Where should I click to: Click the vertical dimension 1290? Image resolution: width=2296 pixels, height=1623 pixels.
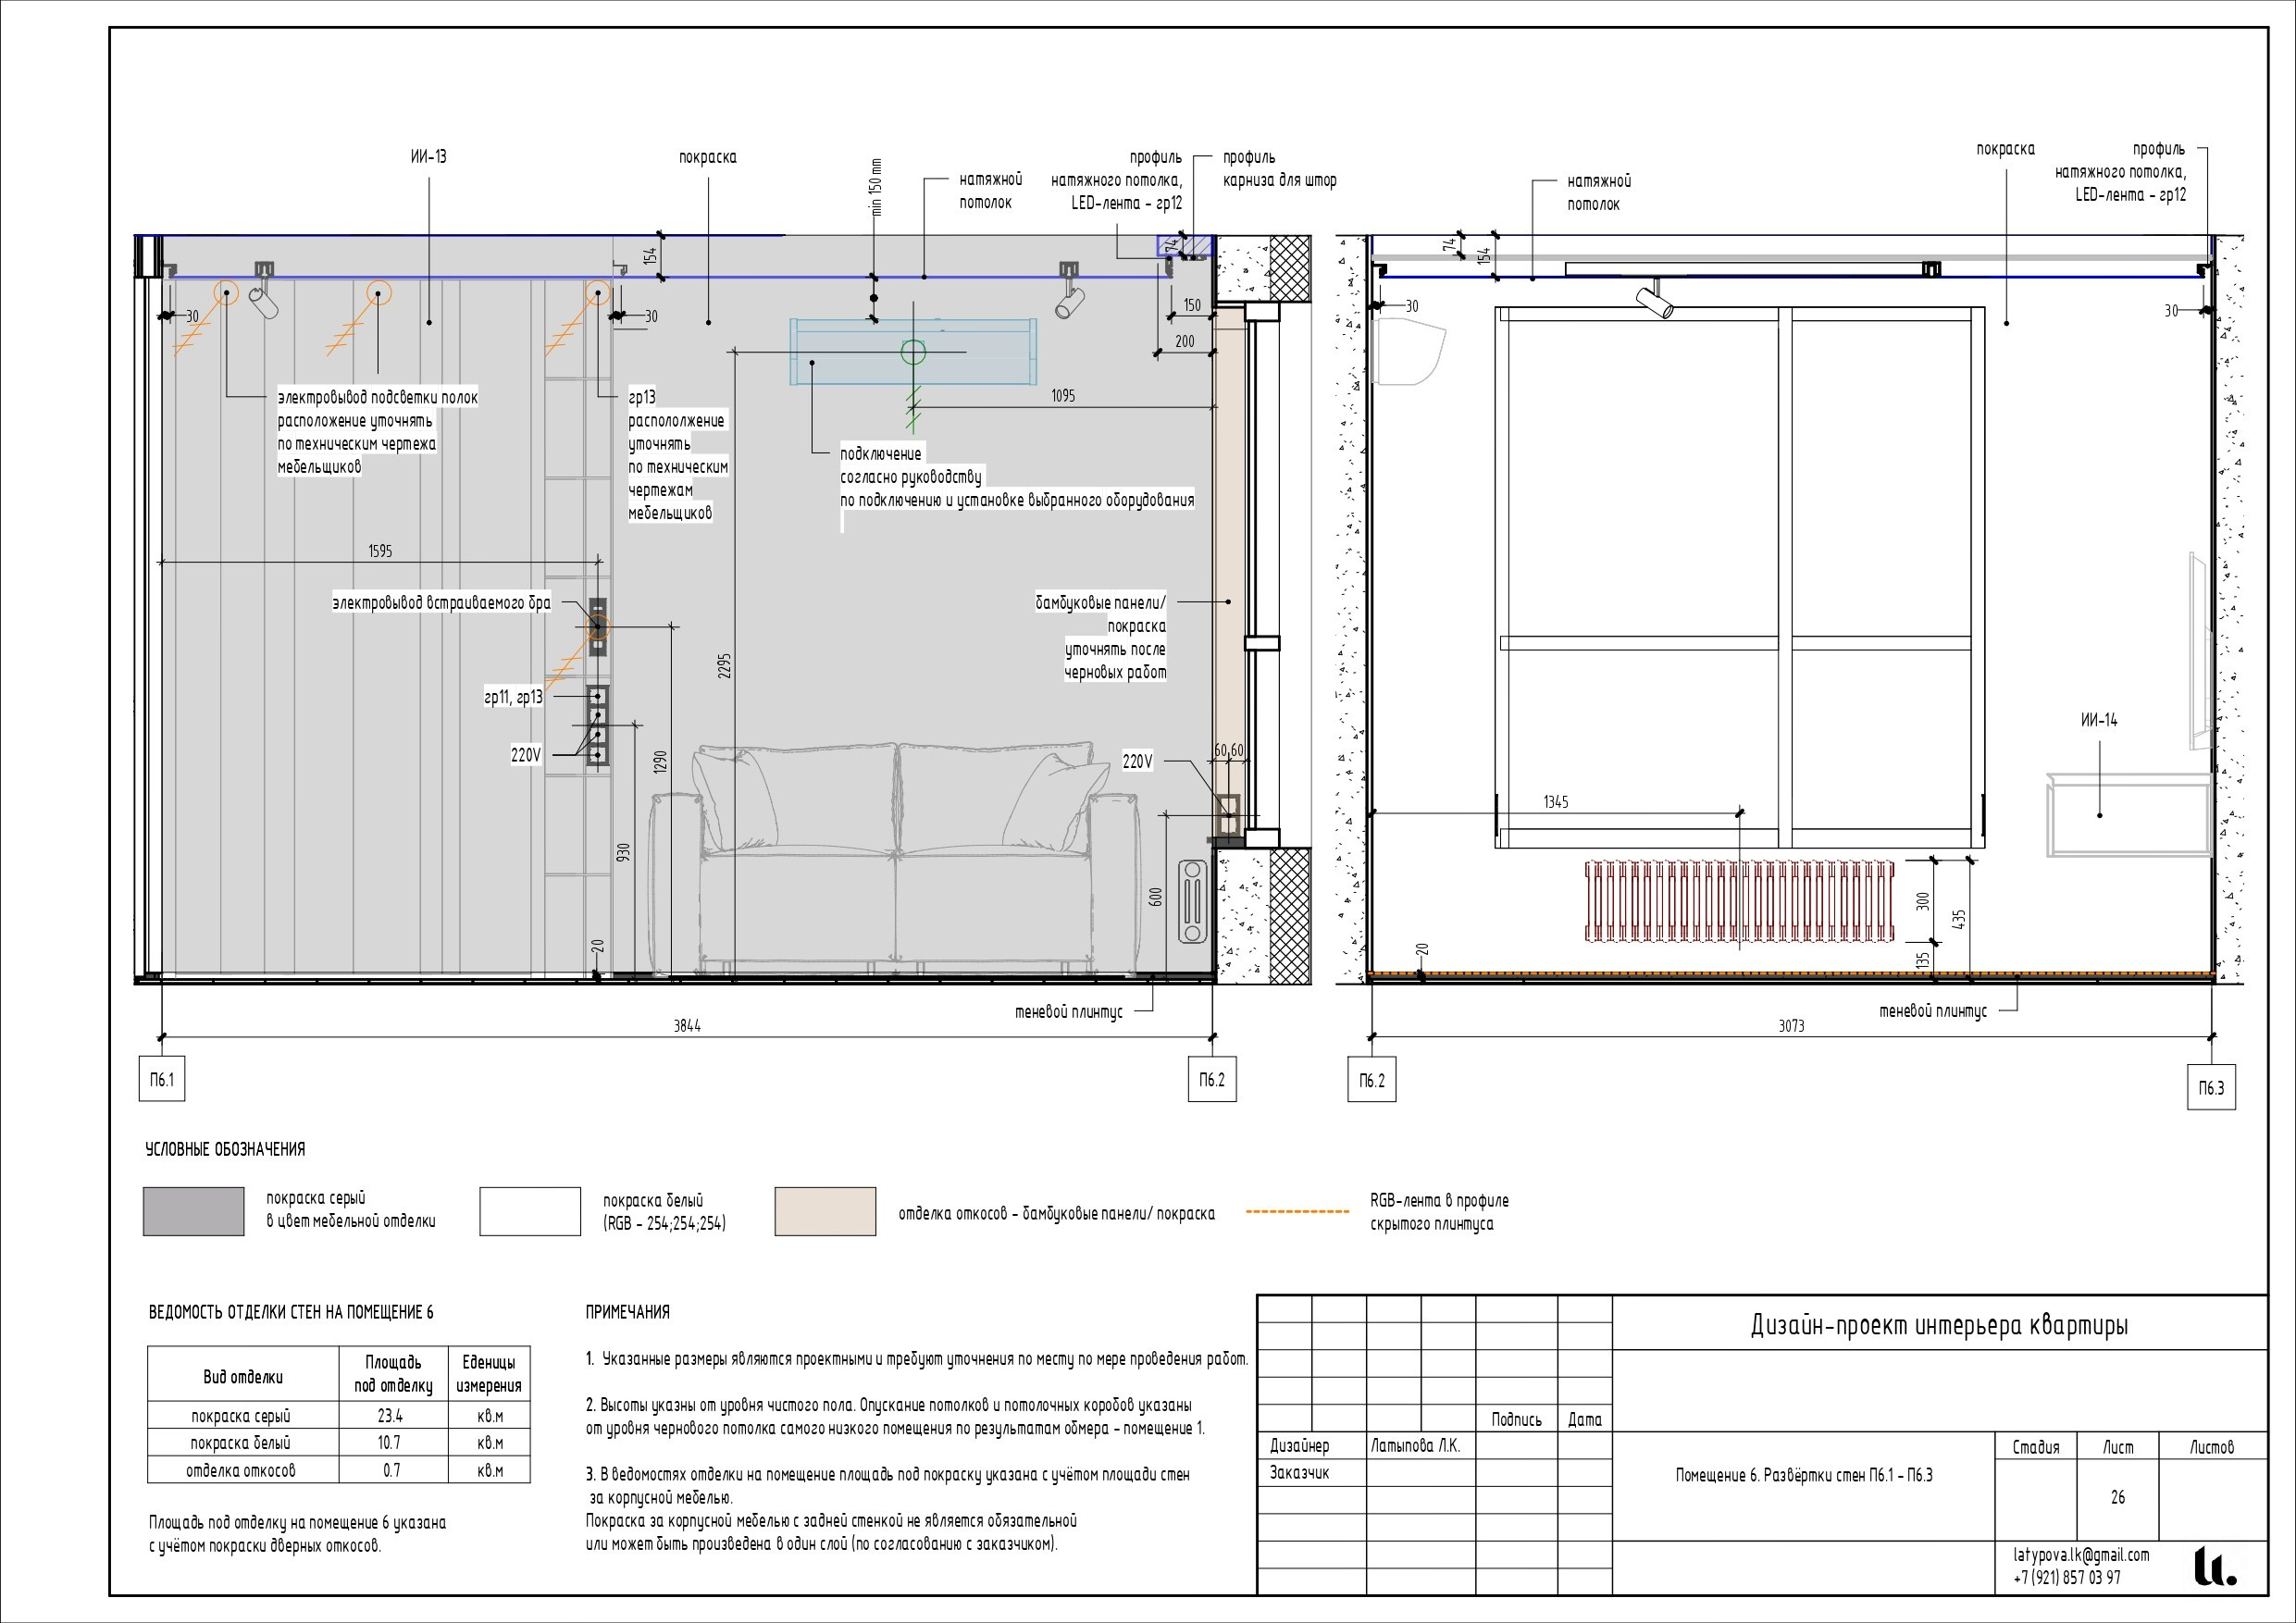(x=659, y=763)
